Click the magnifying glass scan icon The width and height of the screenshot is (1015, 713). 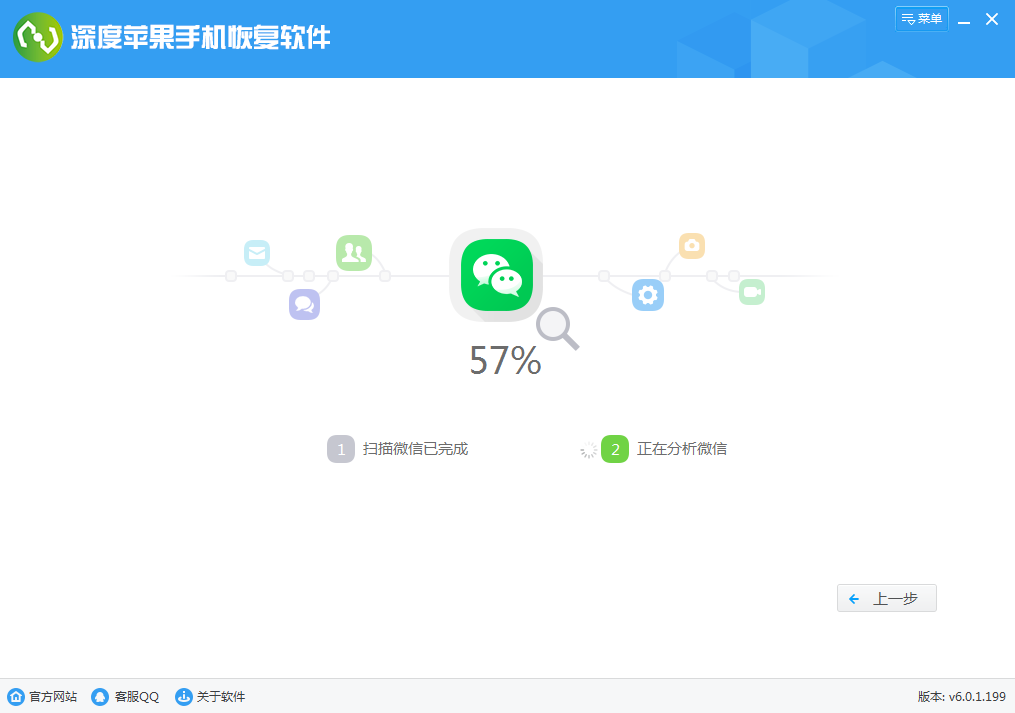coord(556,327)
